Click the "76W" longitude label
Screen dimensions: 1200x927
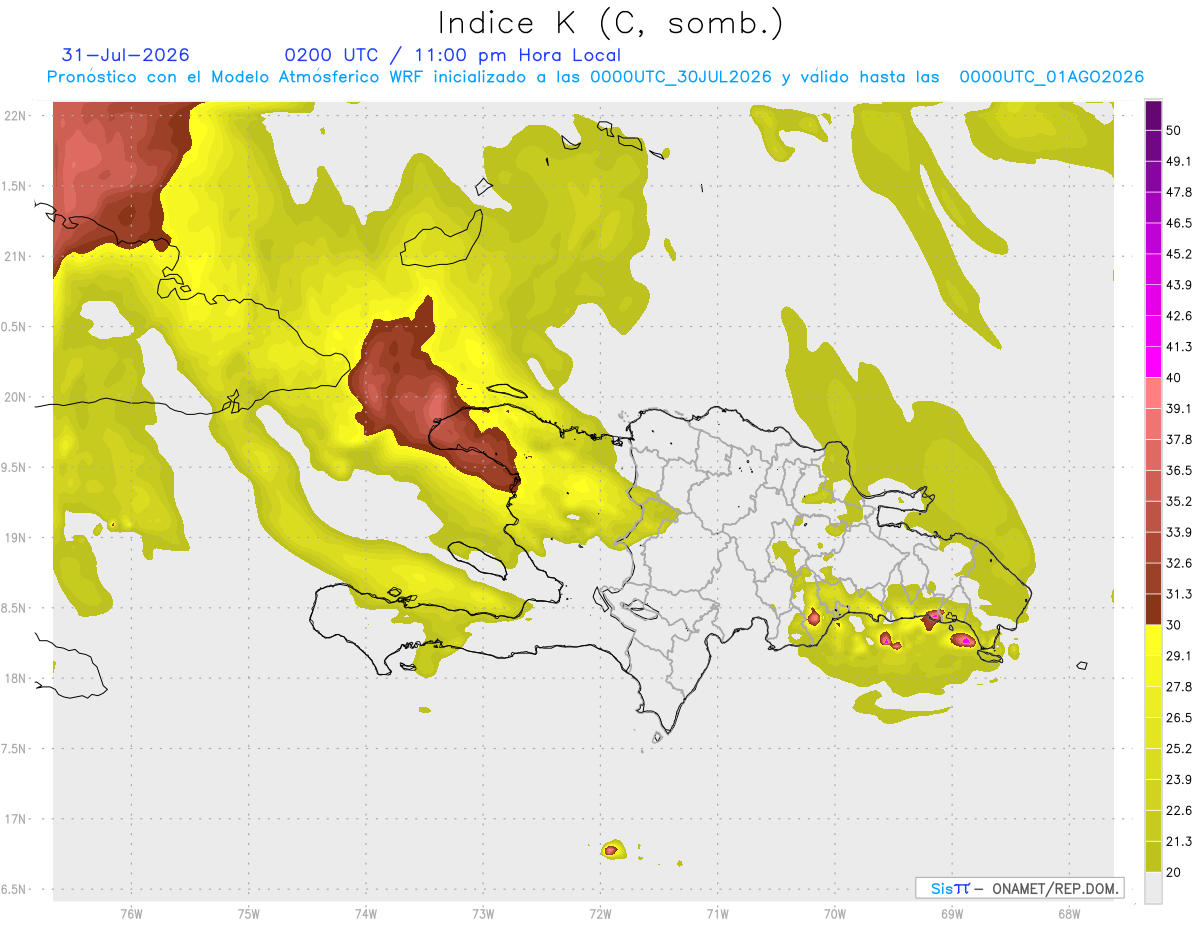point(131,915)
